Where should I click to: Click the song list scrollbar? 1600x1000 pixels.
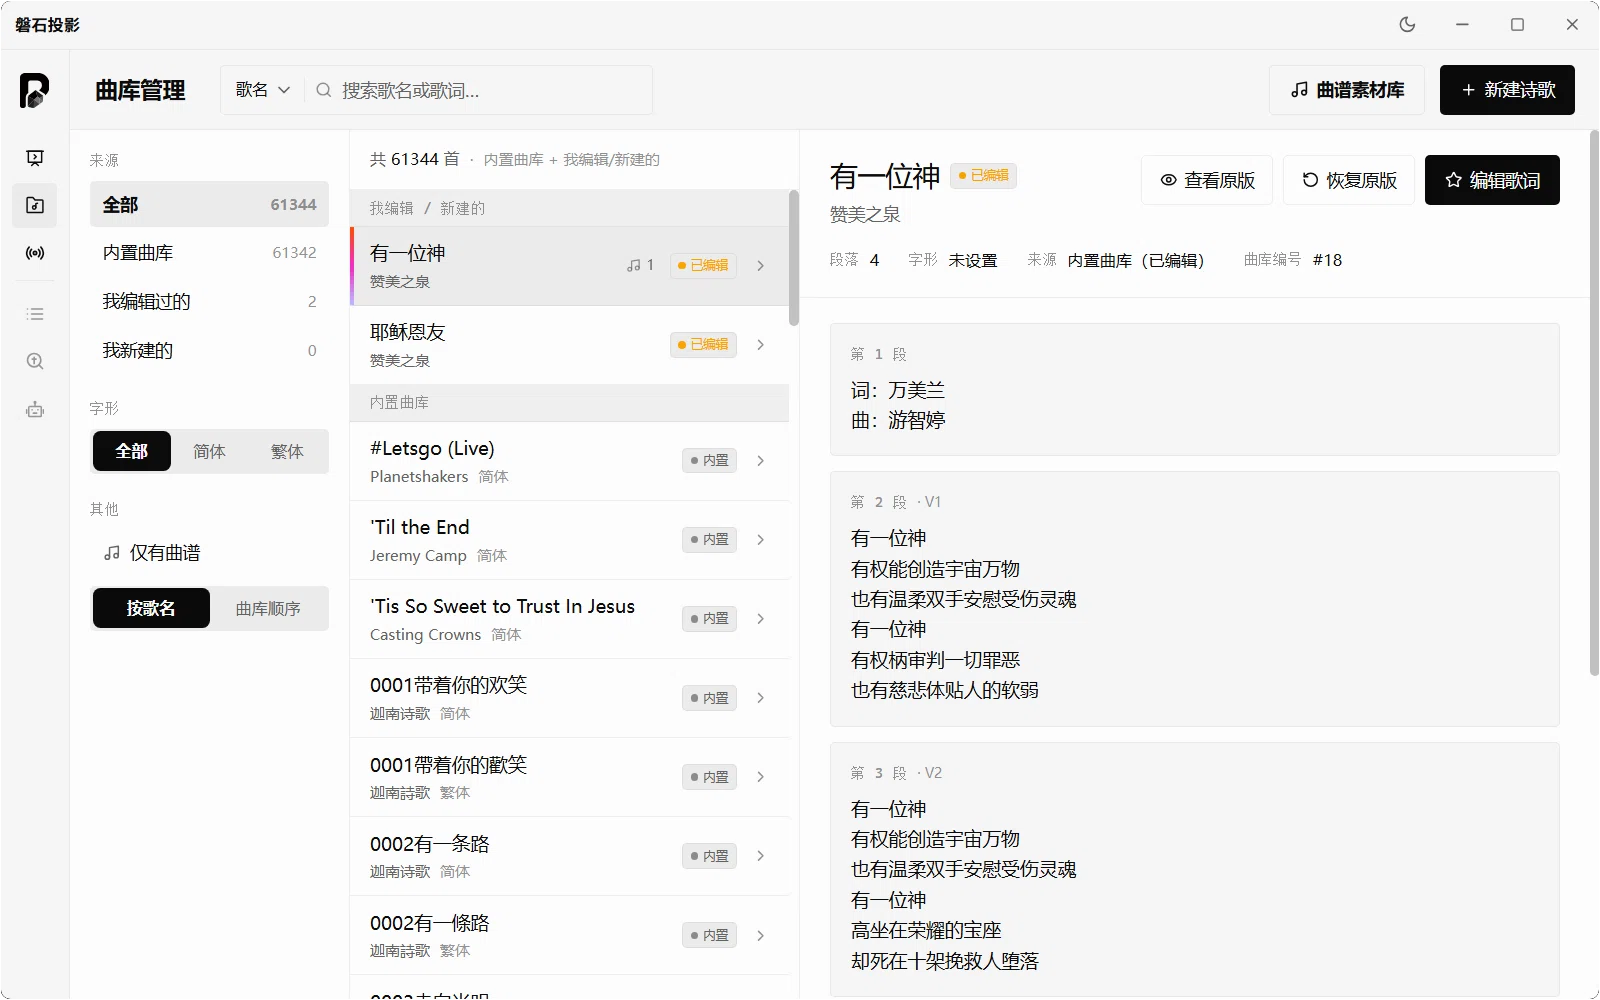[x=794, y=258]
